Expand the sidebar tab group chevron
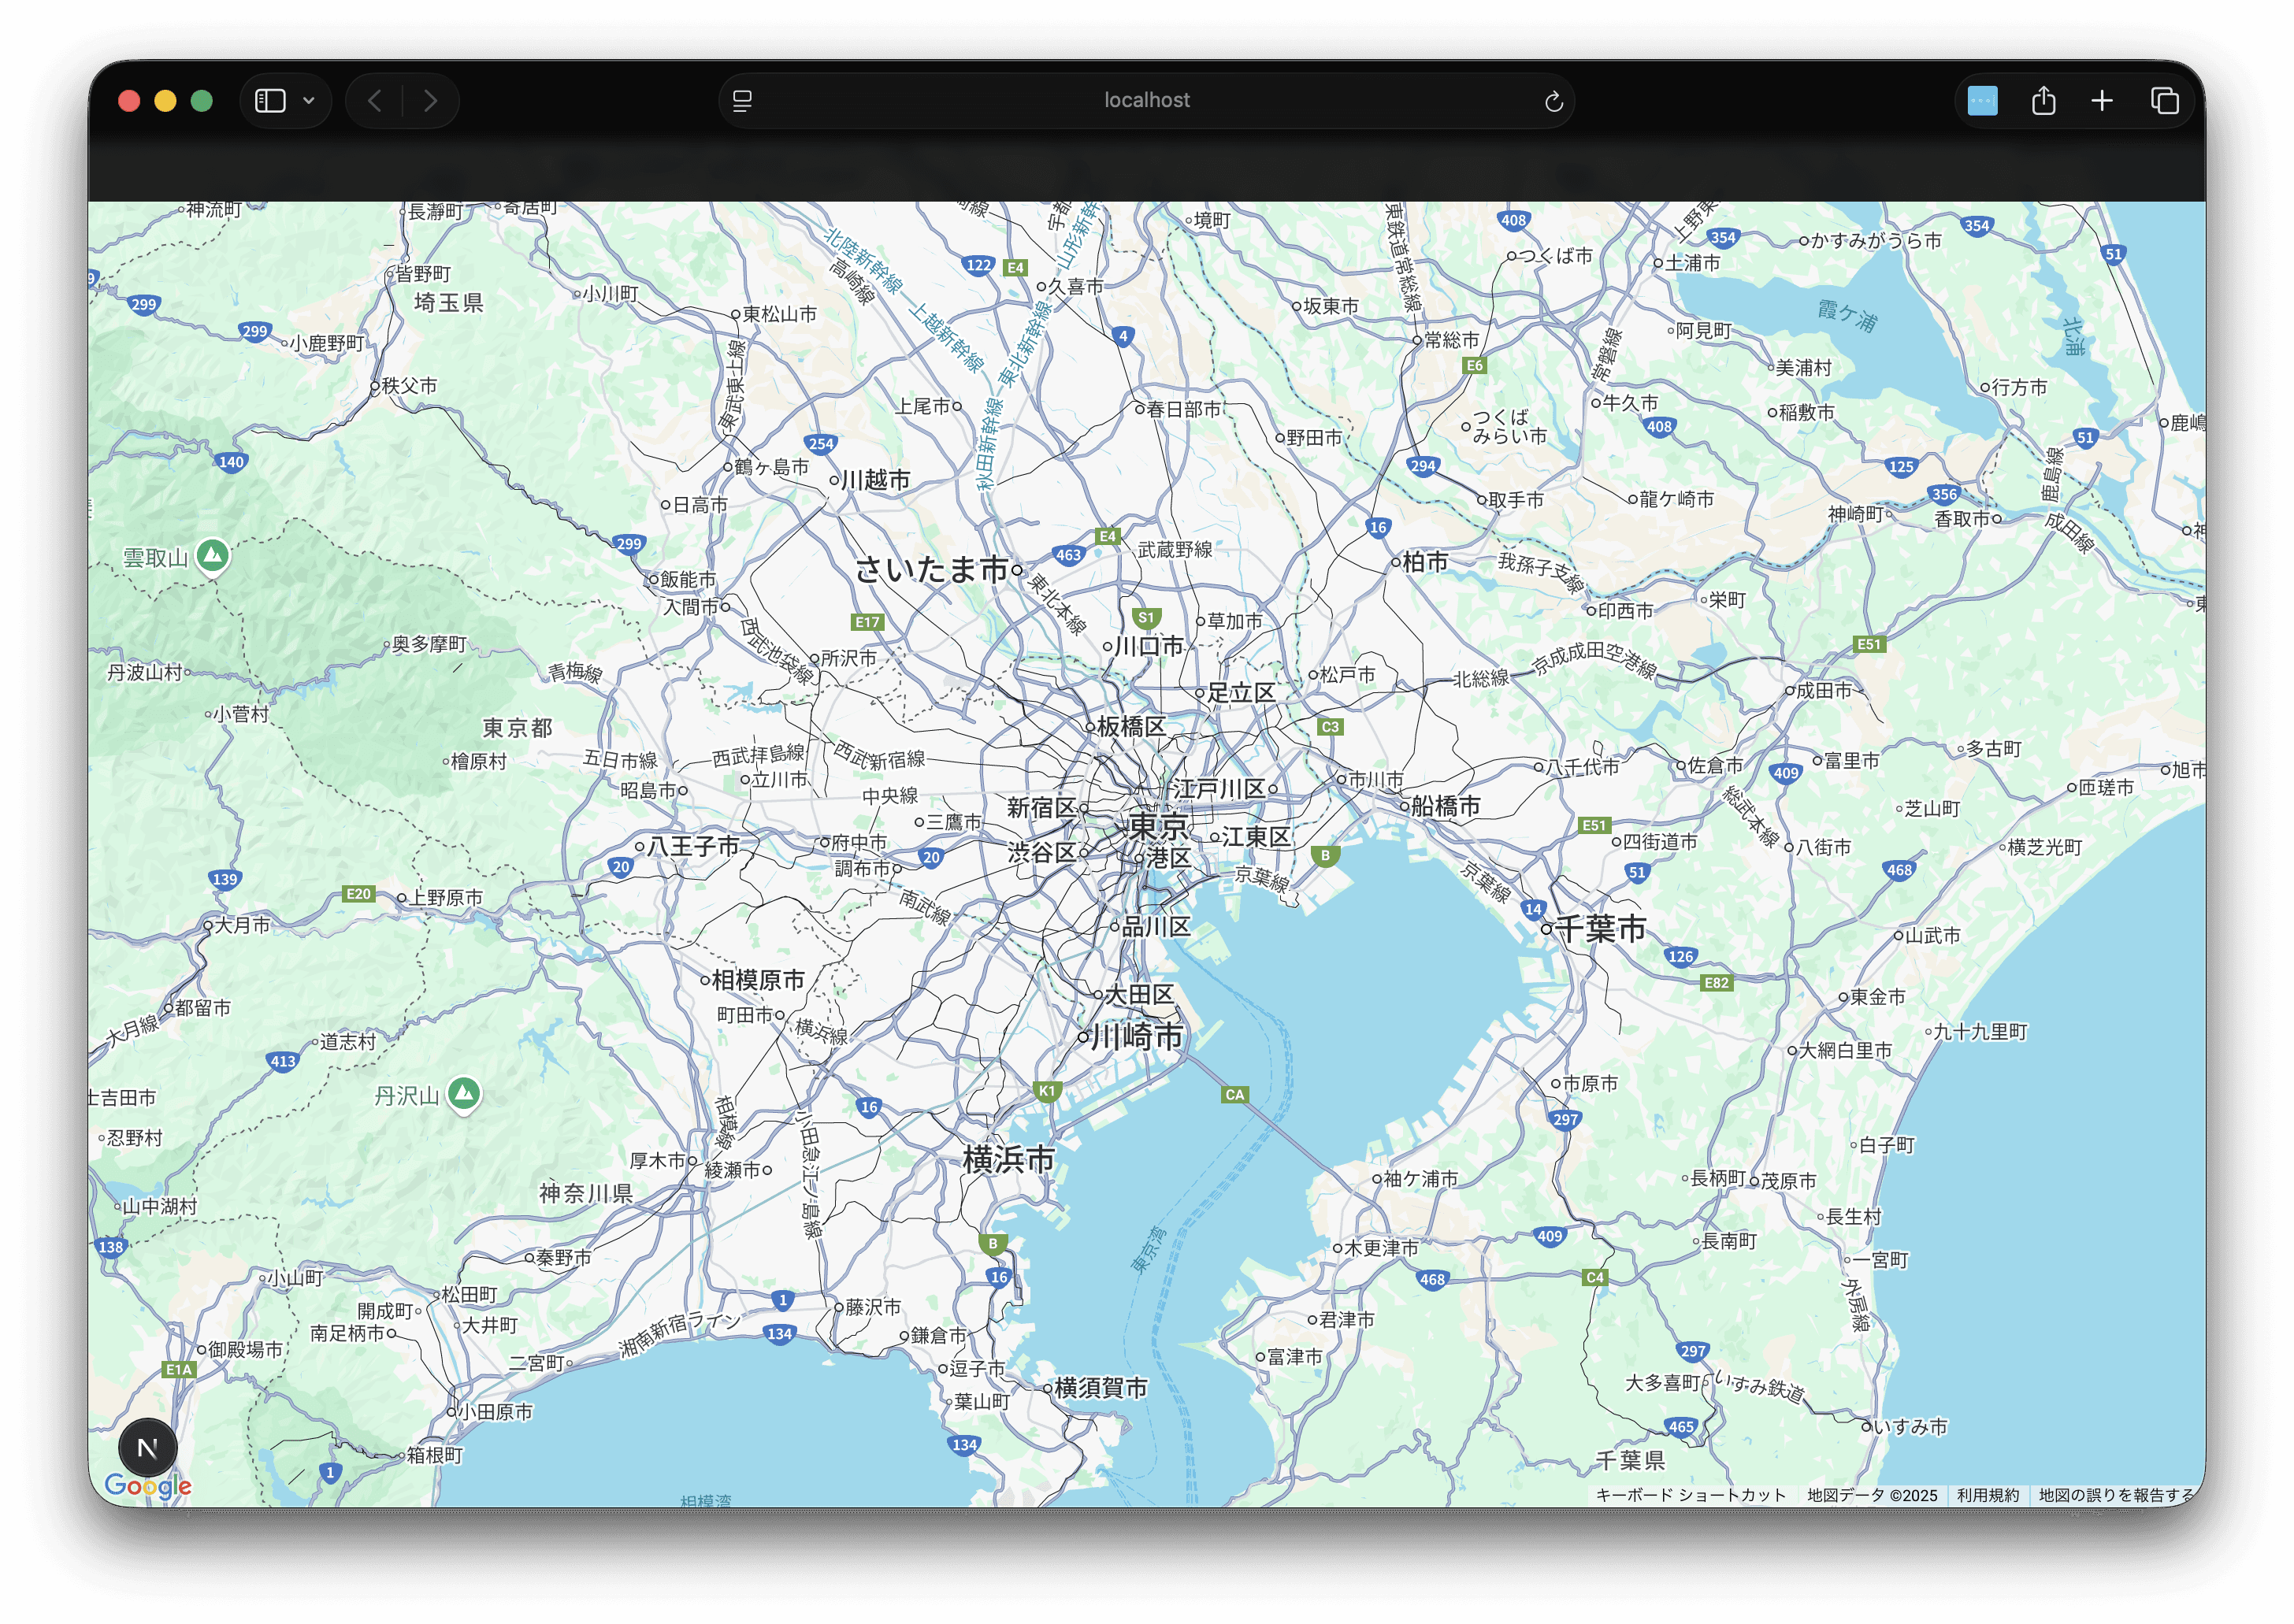 [x=309, y=101]
